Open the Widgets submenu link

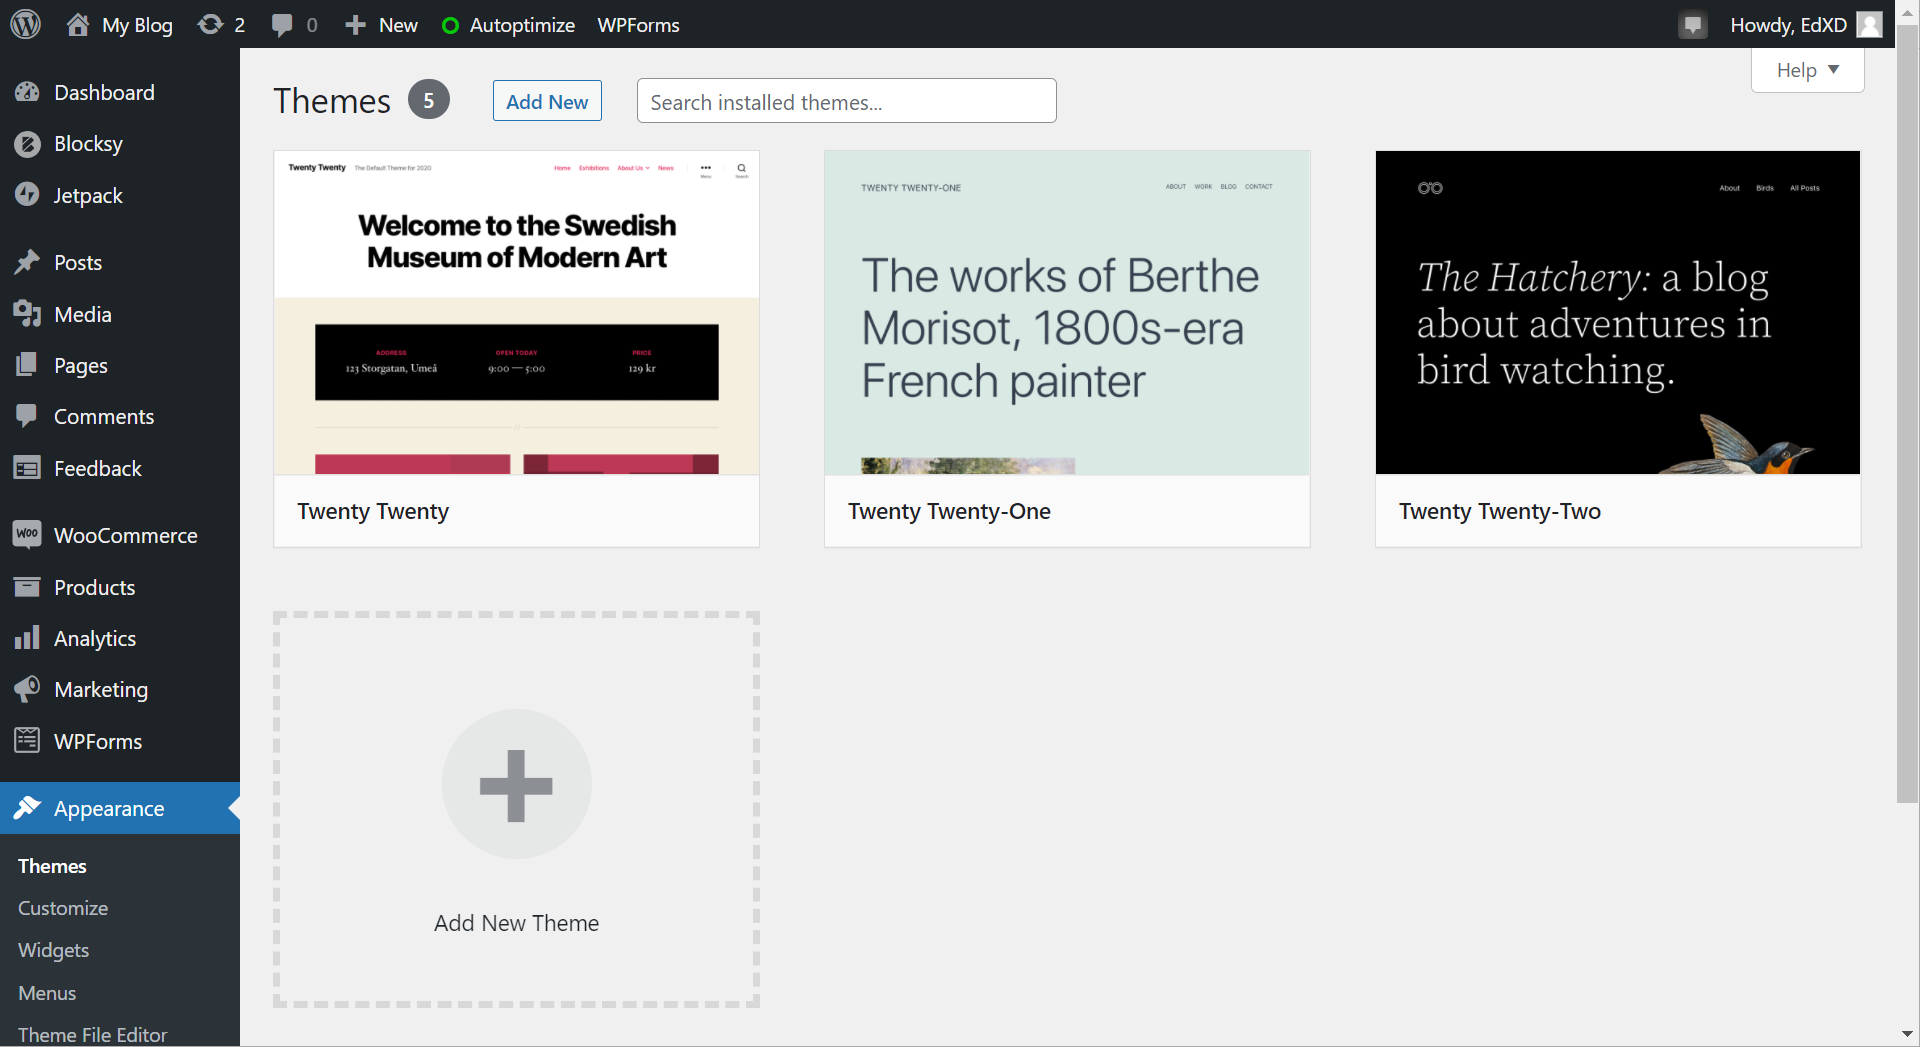[x=53, y=950]
